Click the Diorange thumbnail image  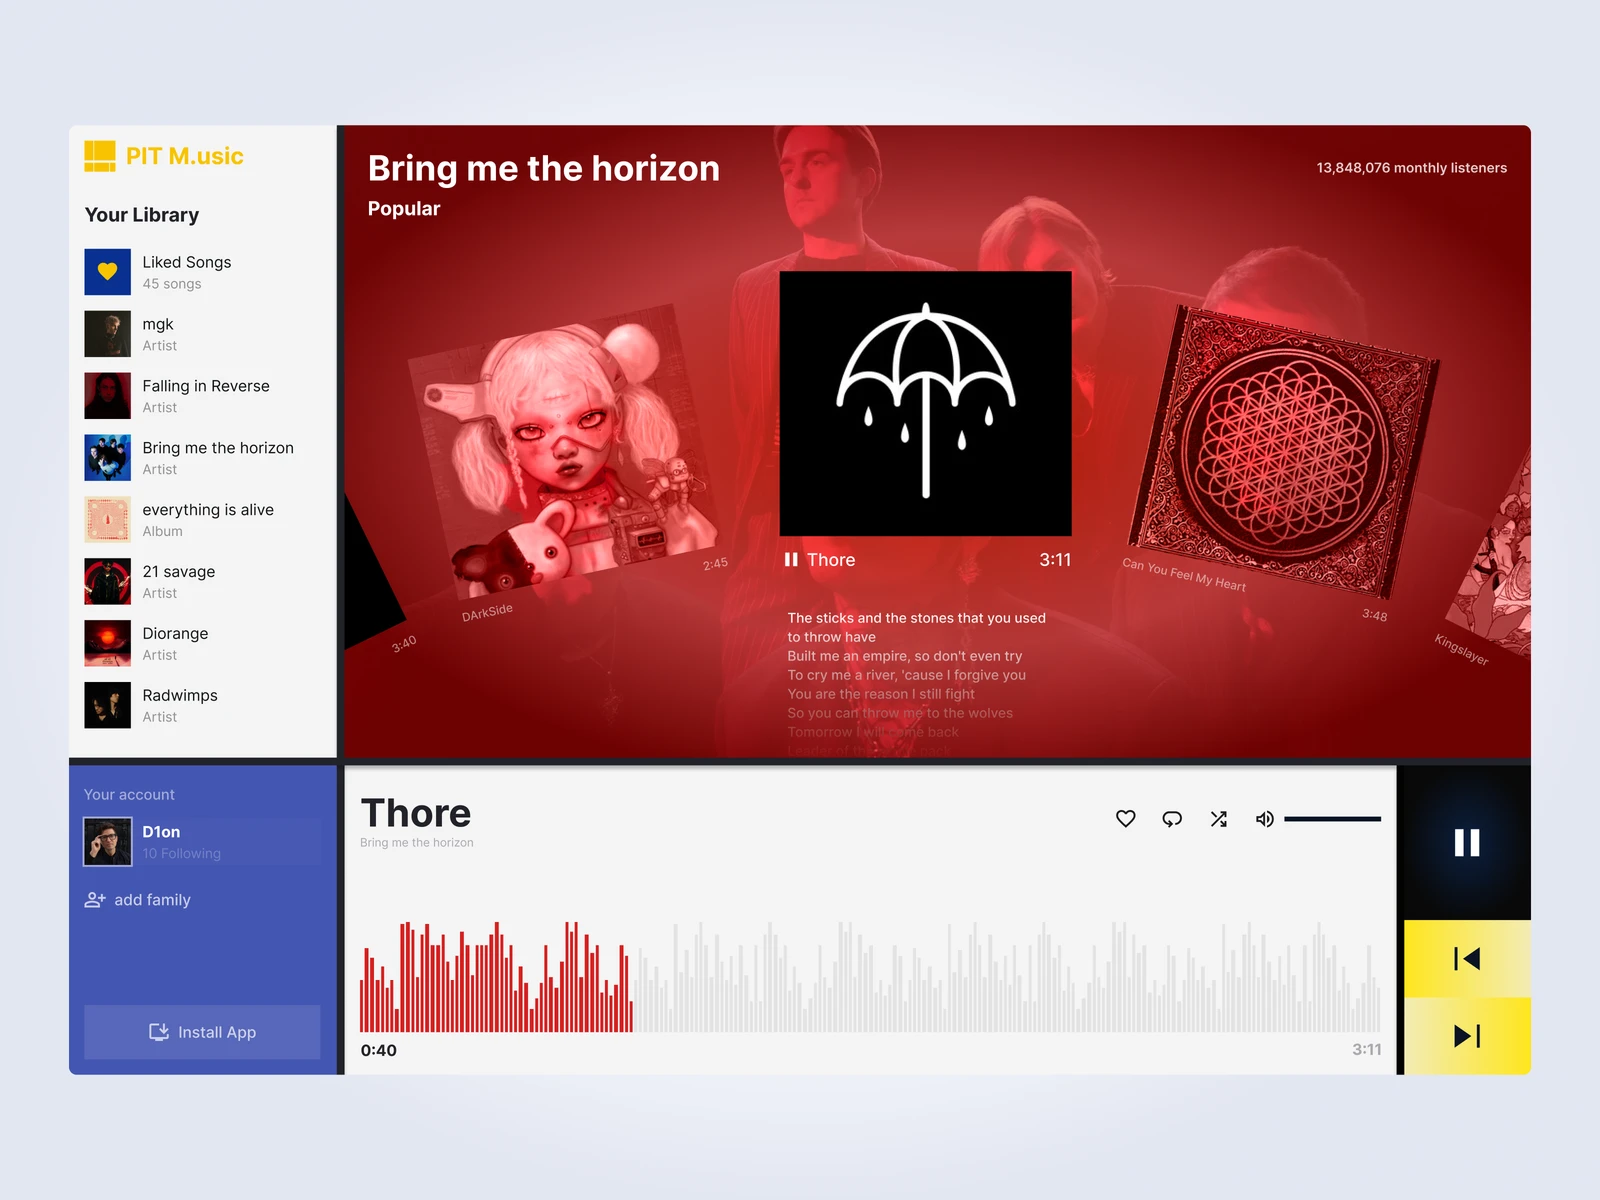pyautogui.click(x=108, y=644)
